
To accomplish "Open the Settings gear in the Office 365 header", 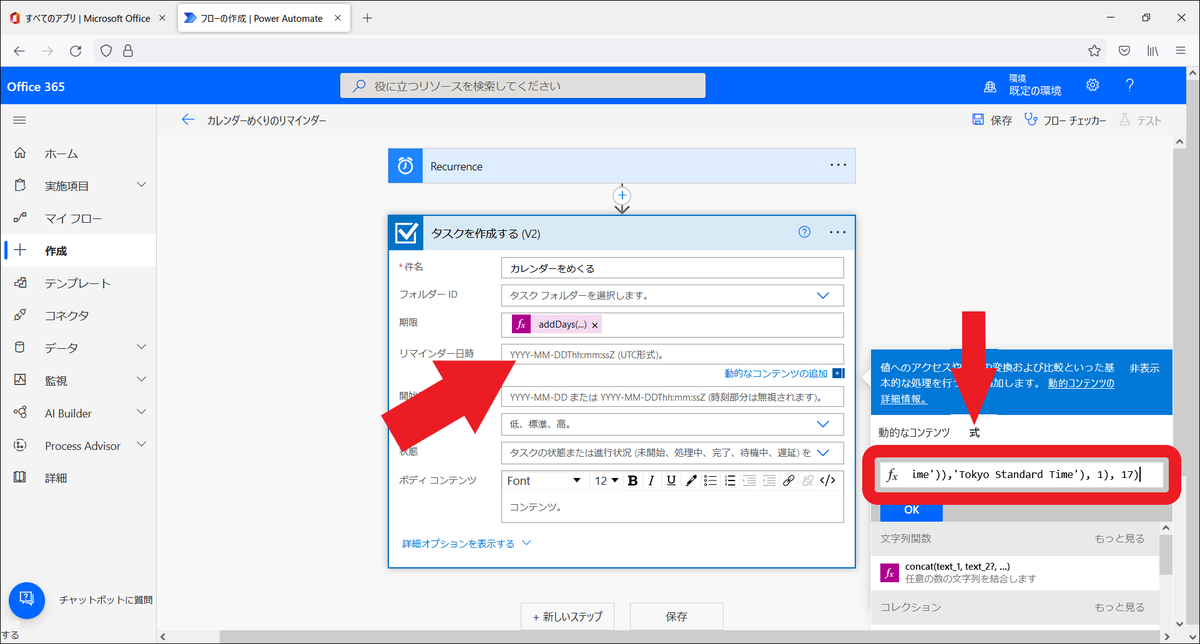I will pos(1093,85).
